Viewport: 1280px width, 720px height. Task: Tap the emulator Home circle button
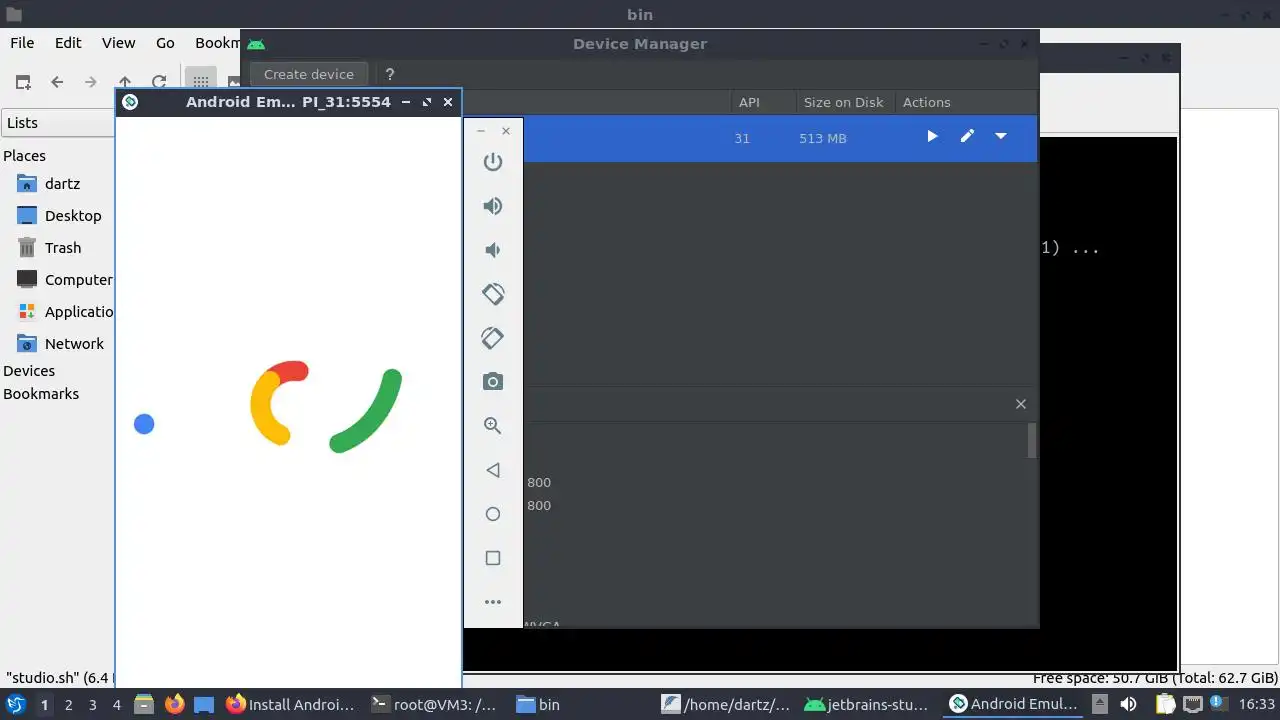pos(492,514)
